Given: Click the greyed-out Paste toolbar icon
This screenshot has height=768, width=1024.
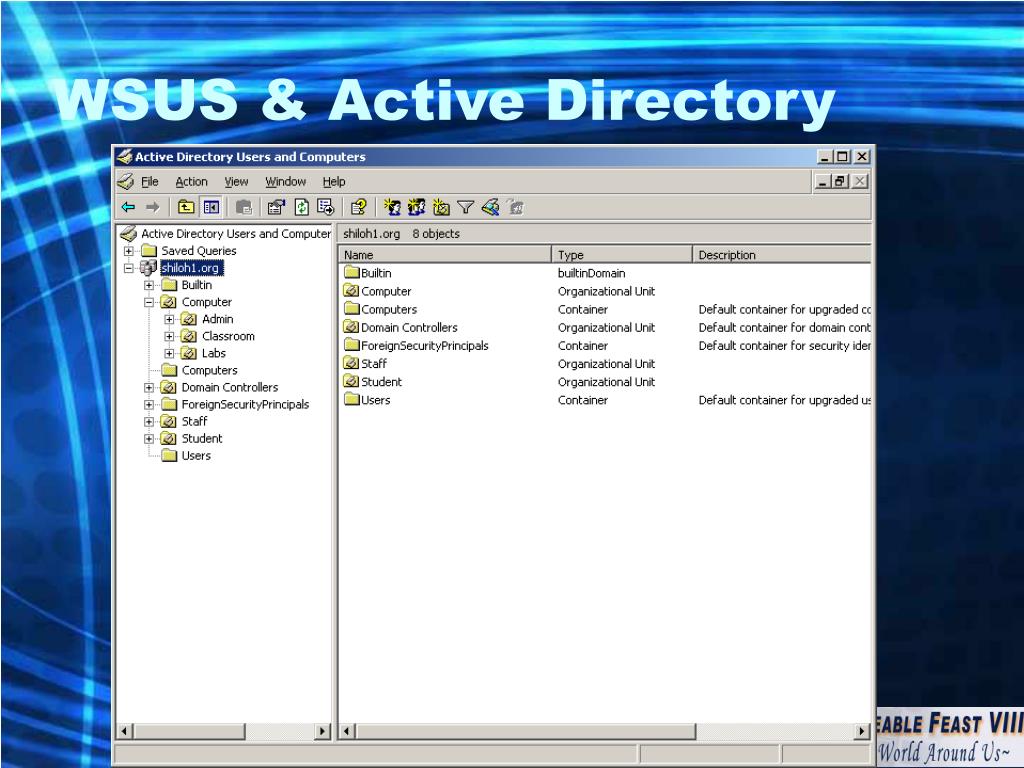Looking at the screenshot, I should (x=244, y=208).
